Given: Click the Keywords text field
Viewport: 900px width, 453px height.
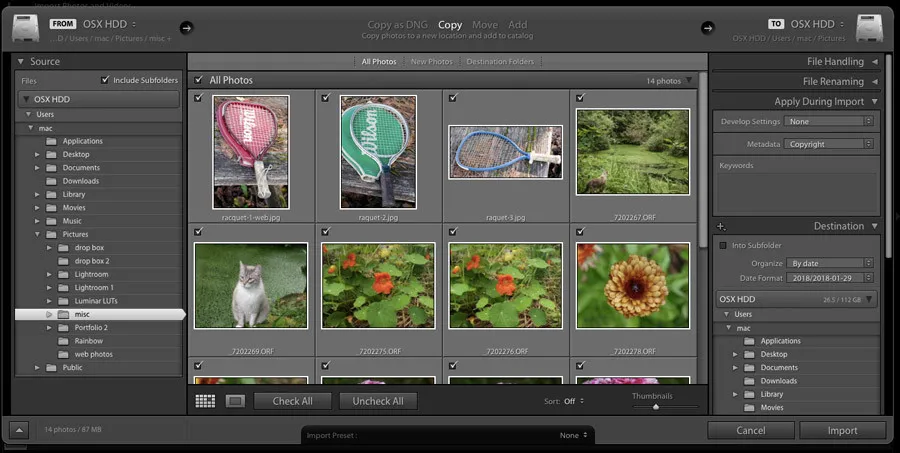Looking at the screenshot, I should click(x=796, y=190).
